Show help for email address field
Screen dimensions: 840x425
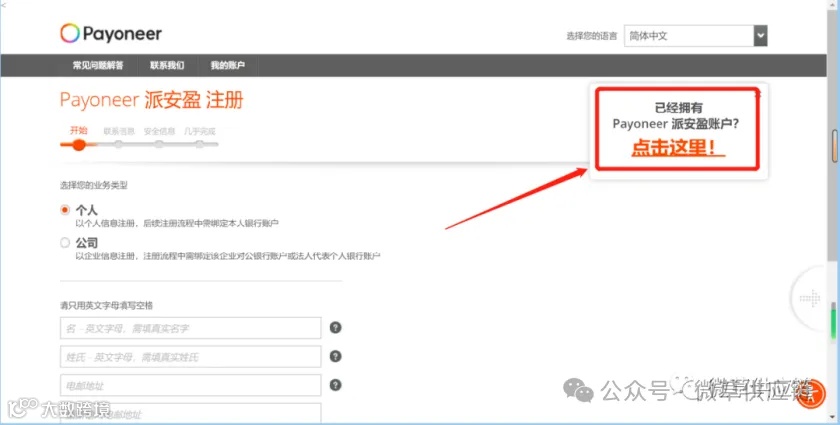point(335,385)
